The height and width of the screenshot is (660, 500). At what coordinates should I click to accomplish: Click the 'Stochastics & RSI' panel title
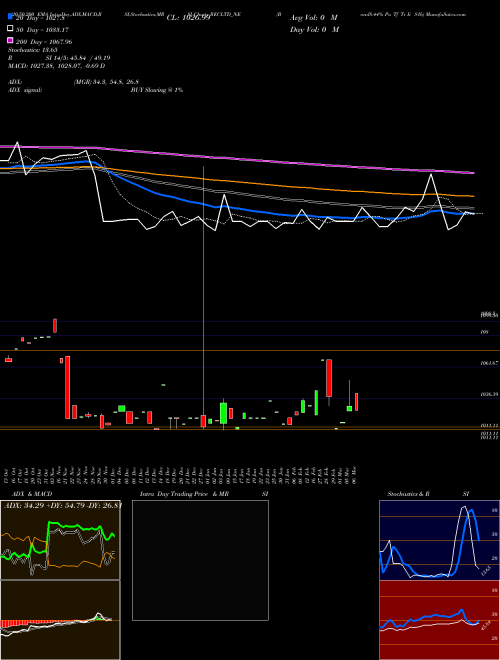pyautogui.click(x=428, y=494)
